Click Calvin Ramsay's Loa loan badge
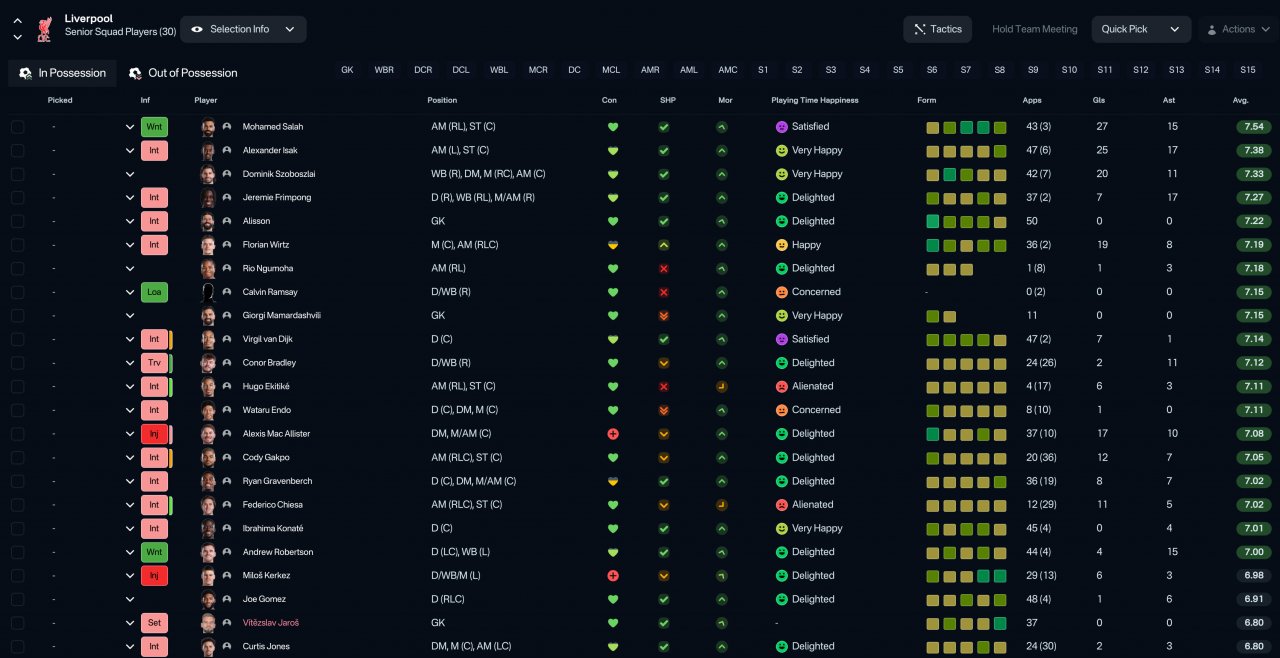Screen dimensions: 1280x658 click(154, 292)
